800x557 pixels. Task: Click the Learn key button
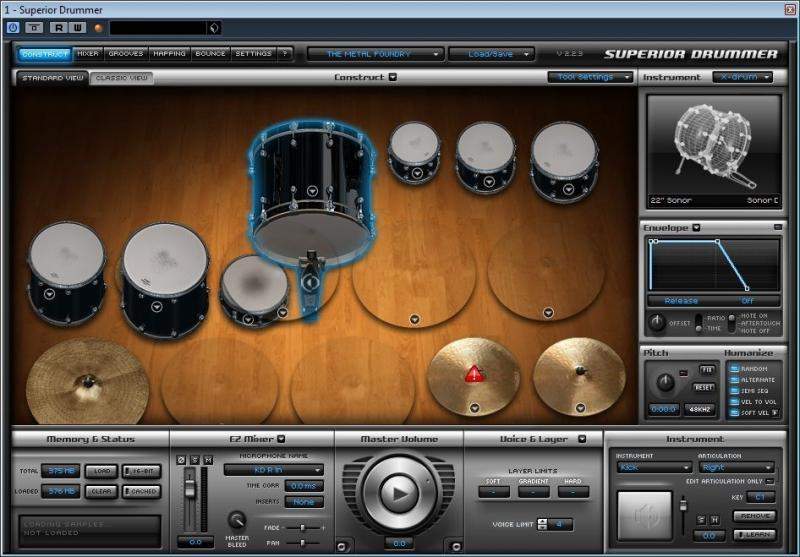(x=755, y=535)
